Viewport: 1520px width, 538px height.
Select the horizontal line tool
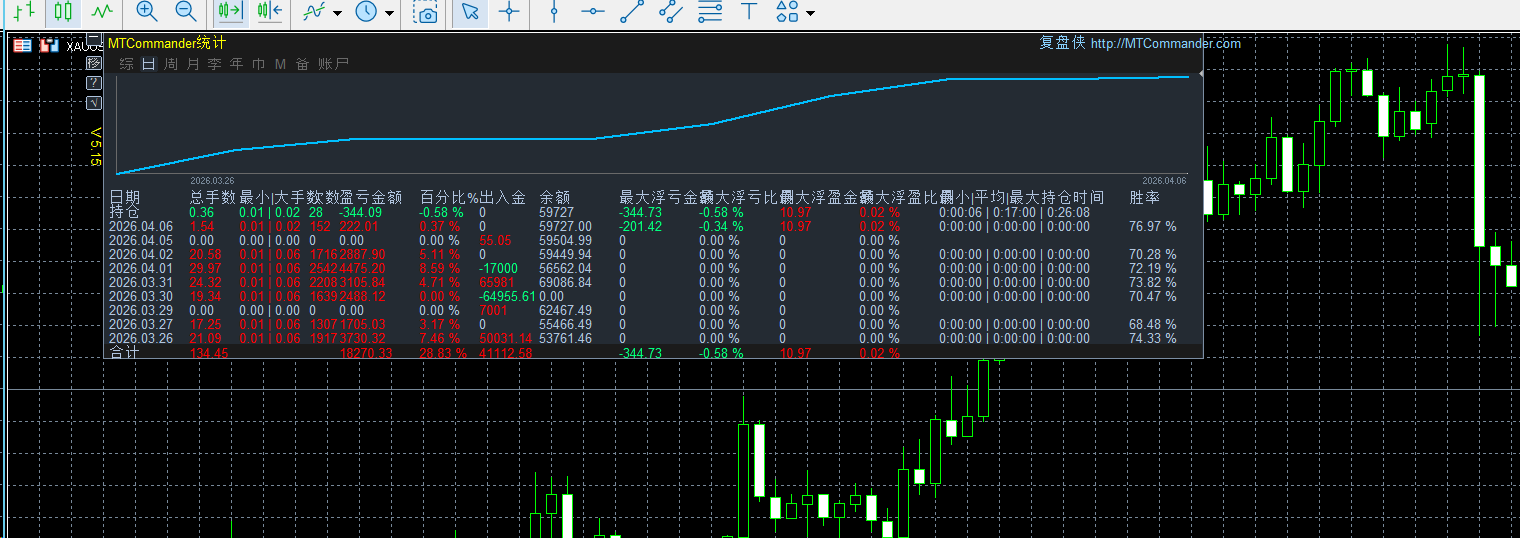click(594, 12)
